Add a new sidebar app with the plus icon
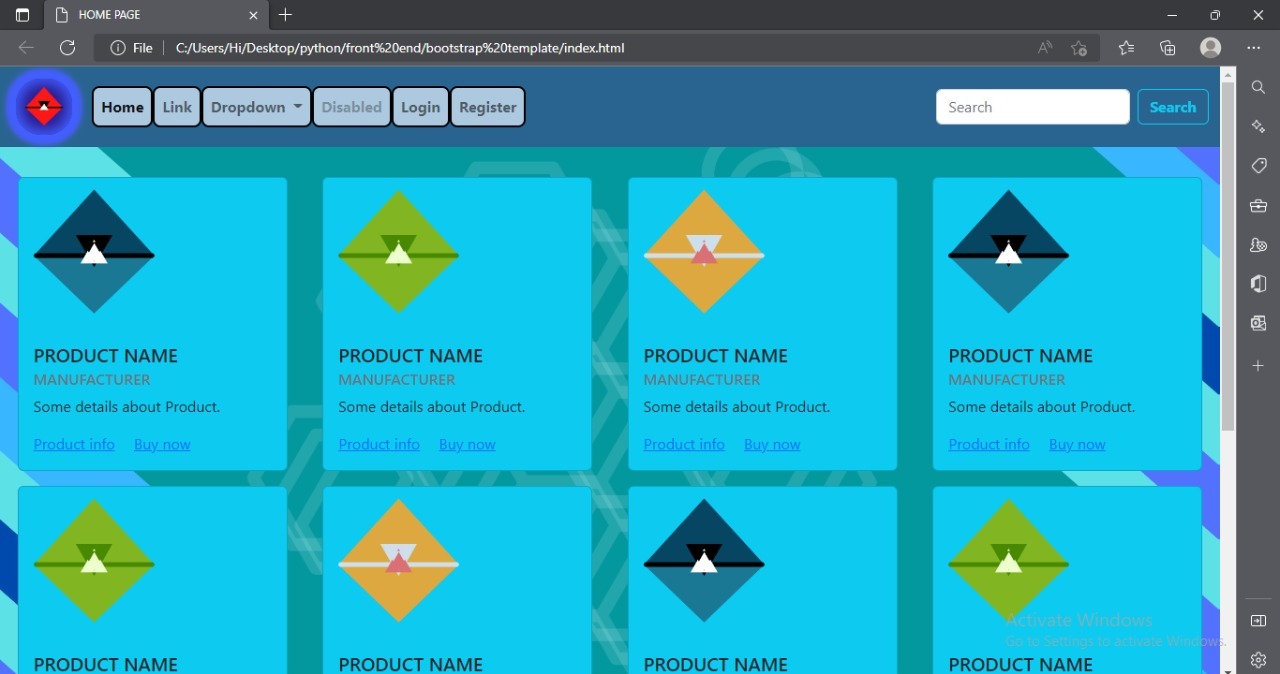Image resolution: width=1280 pixels, height=674 pixels. coord(1258,366)
